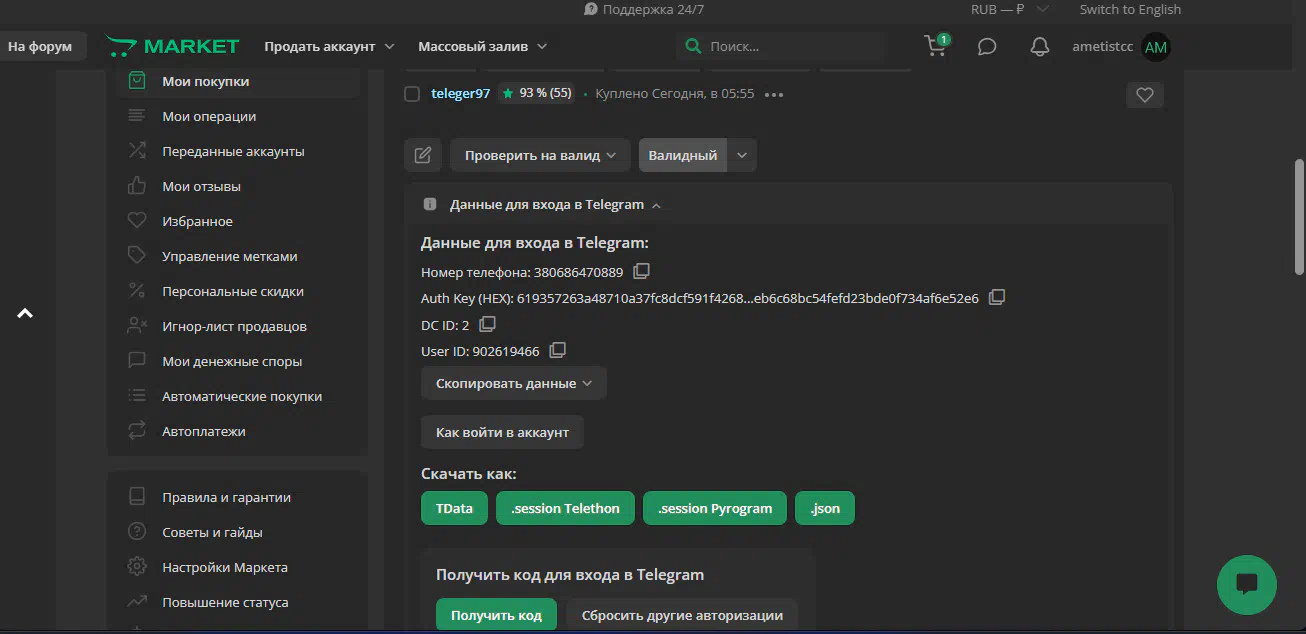This screenshot has height=634, width=1306.
Task: Click the edit pencil icon button
Action: pyautogui.click(x=423, y=155)
